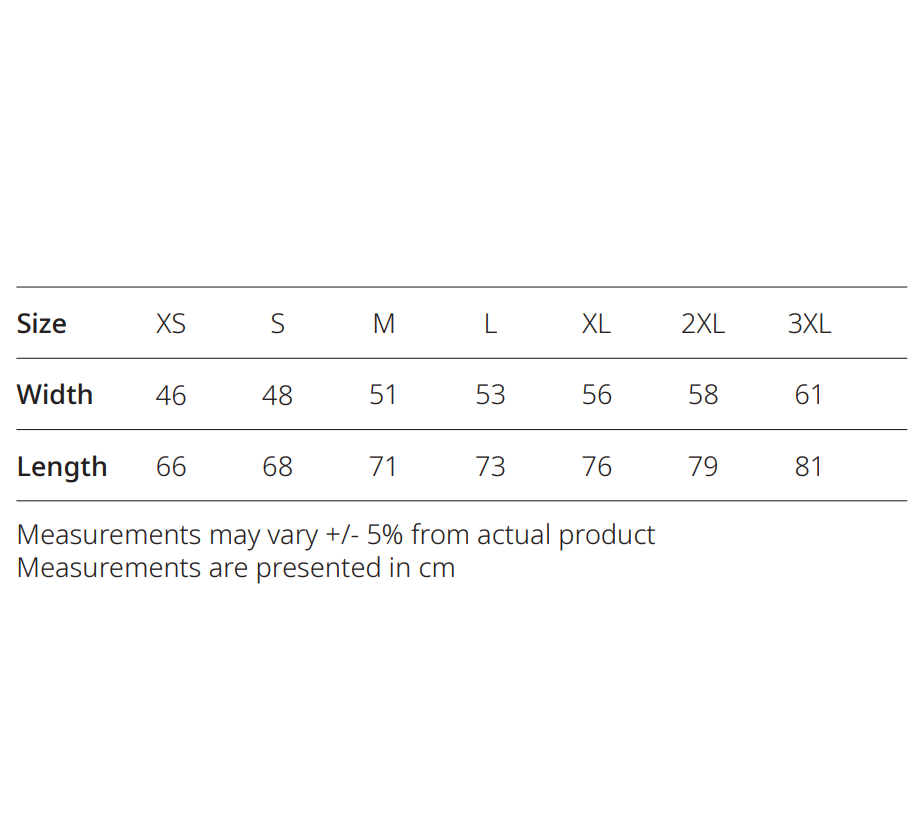Viewport: 913px width, 831px height.
Task: Select the Width row label
Action: coord(55,395)
